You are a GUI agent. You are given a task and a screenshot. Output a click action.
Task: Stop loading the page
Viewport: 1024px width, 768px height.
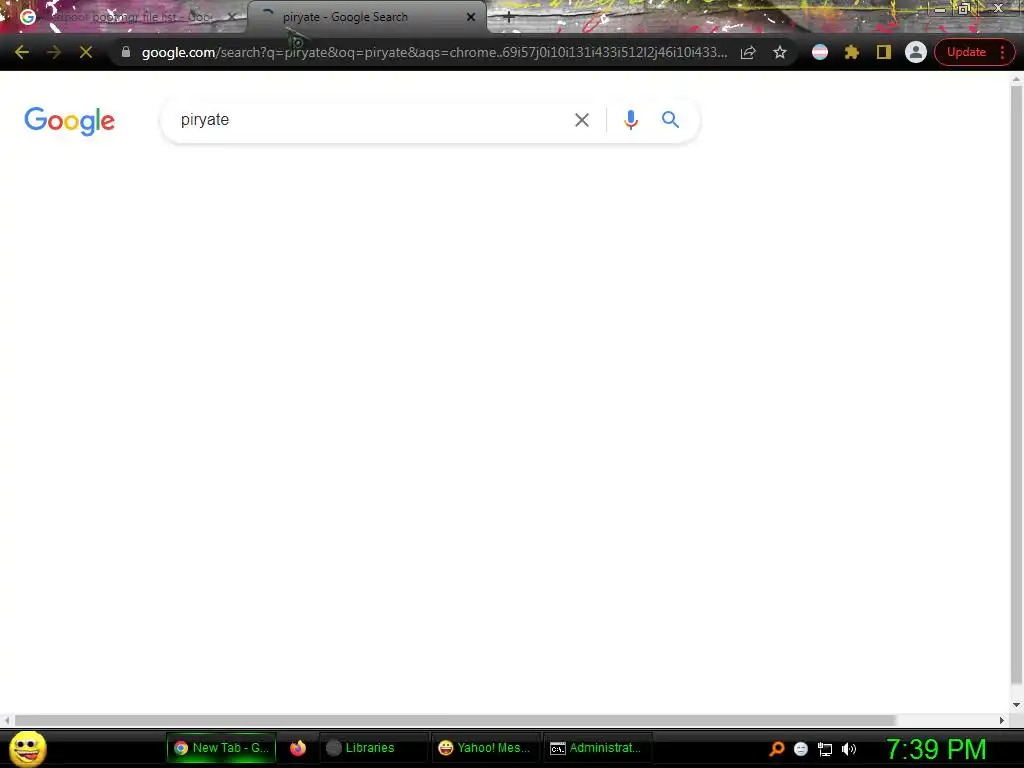point(86,52)
